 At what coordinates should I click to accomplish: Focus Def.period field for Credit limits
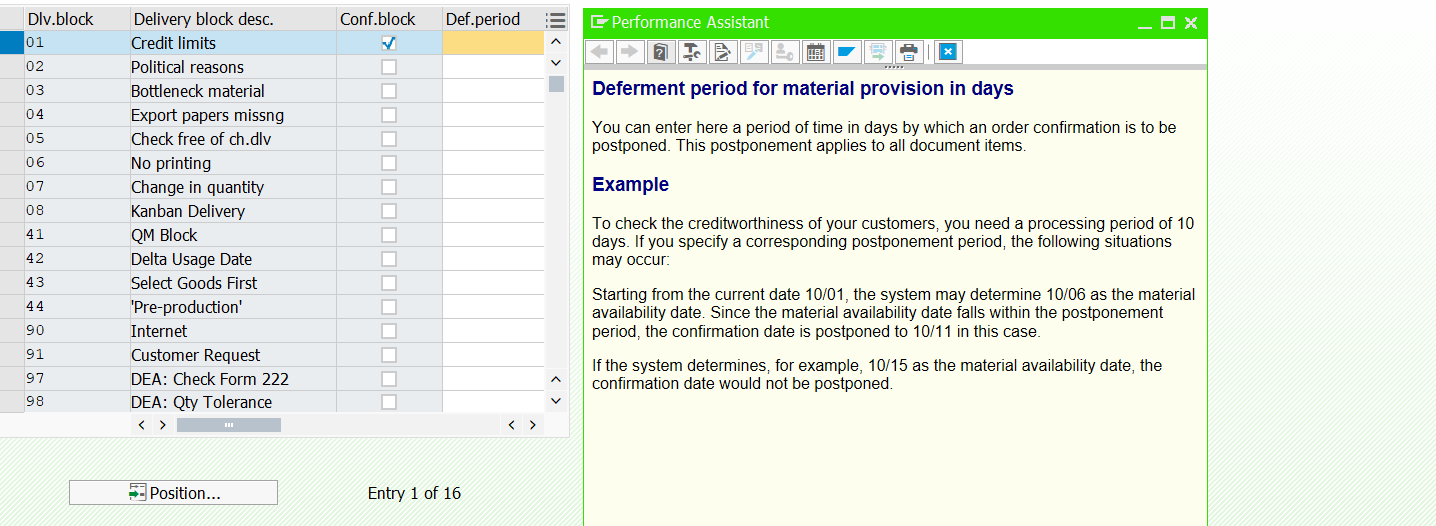coord(493,43)
